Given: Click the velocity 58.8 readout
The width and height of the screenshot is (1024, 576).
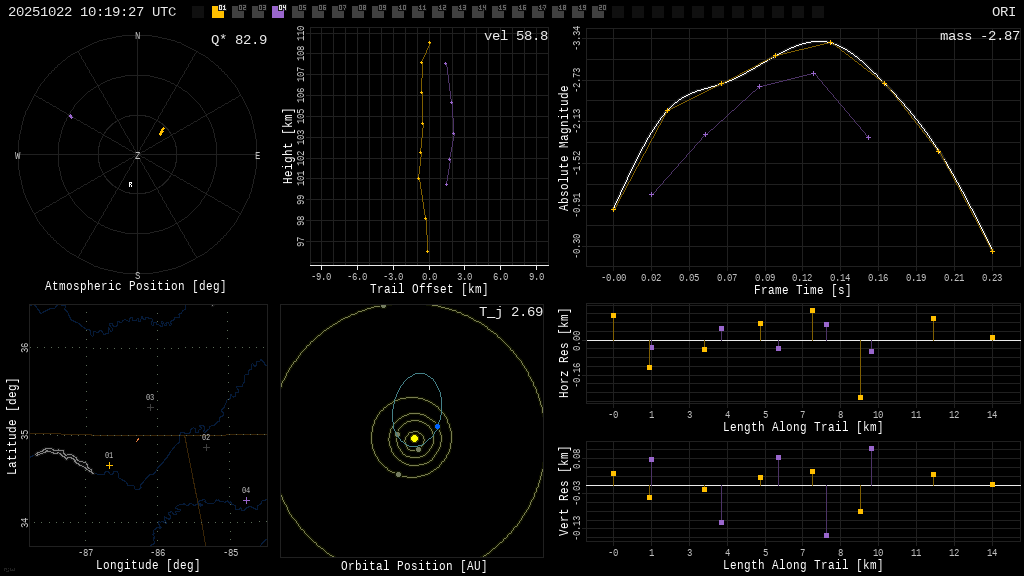Looking at the screenshot, I should pos(515,37).
